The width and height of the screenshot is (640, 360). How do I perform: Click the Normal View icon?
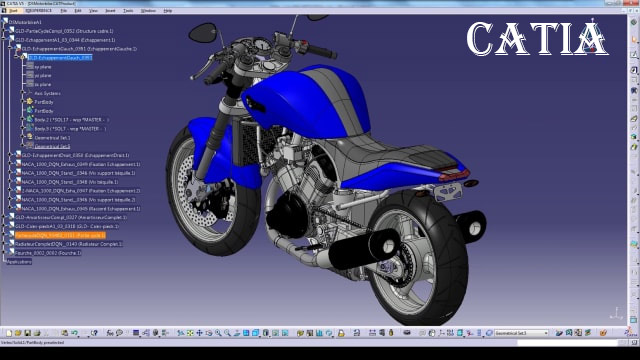(x=237, y=333)
